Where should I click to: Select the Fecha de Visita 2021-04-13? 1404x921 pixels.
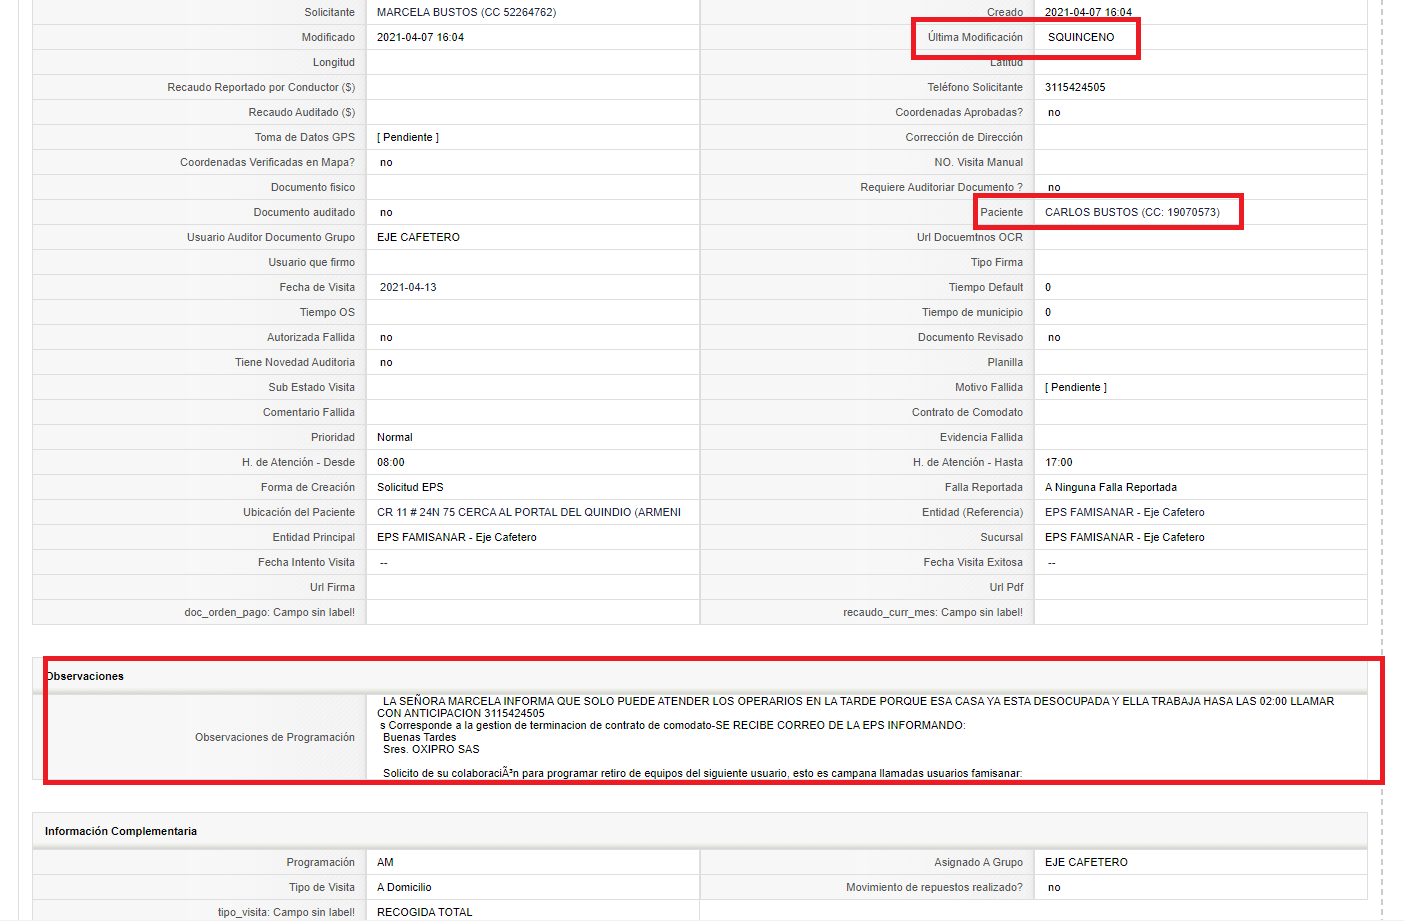[x=408, y=287]
